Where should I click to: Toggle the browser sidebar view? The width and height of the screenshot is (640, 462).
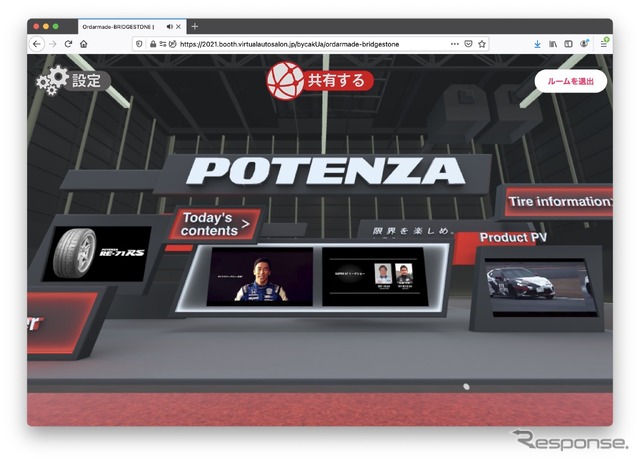coord(568,44)
